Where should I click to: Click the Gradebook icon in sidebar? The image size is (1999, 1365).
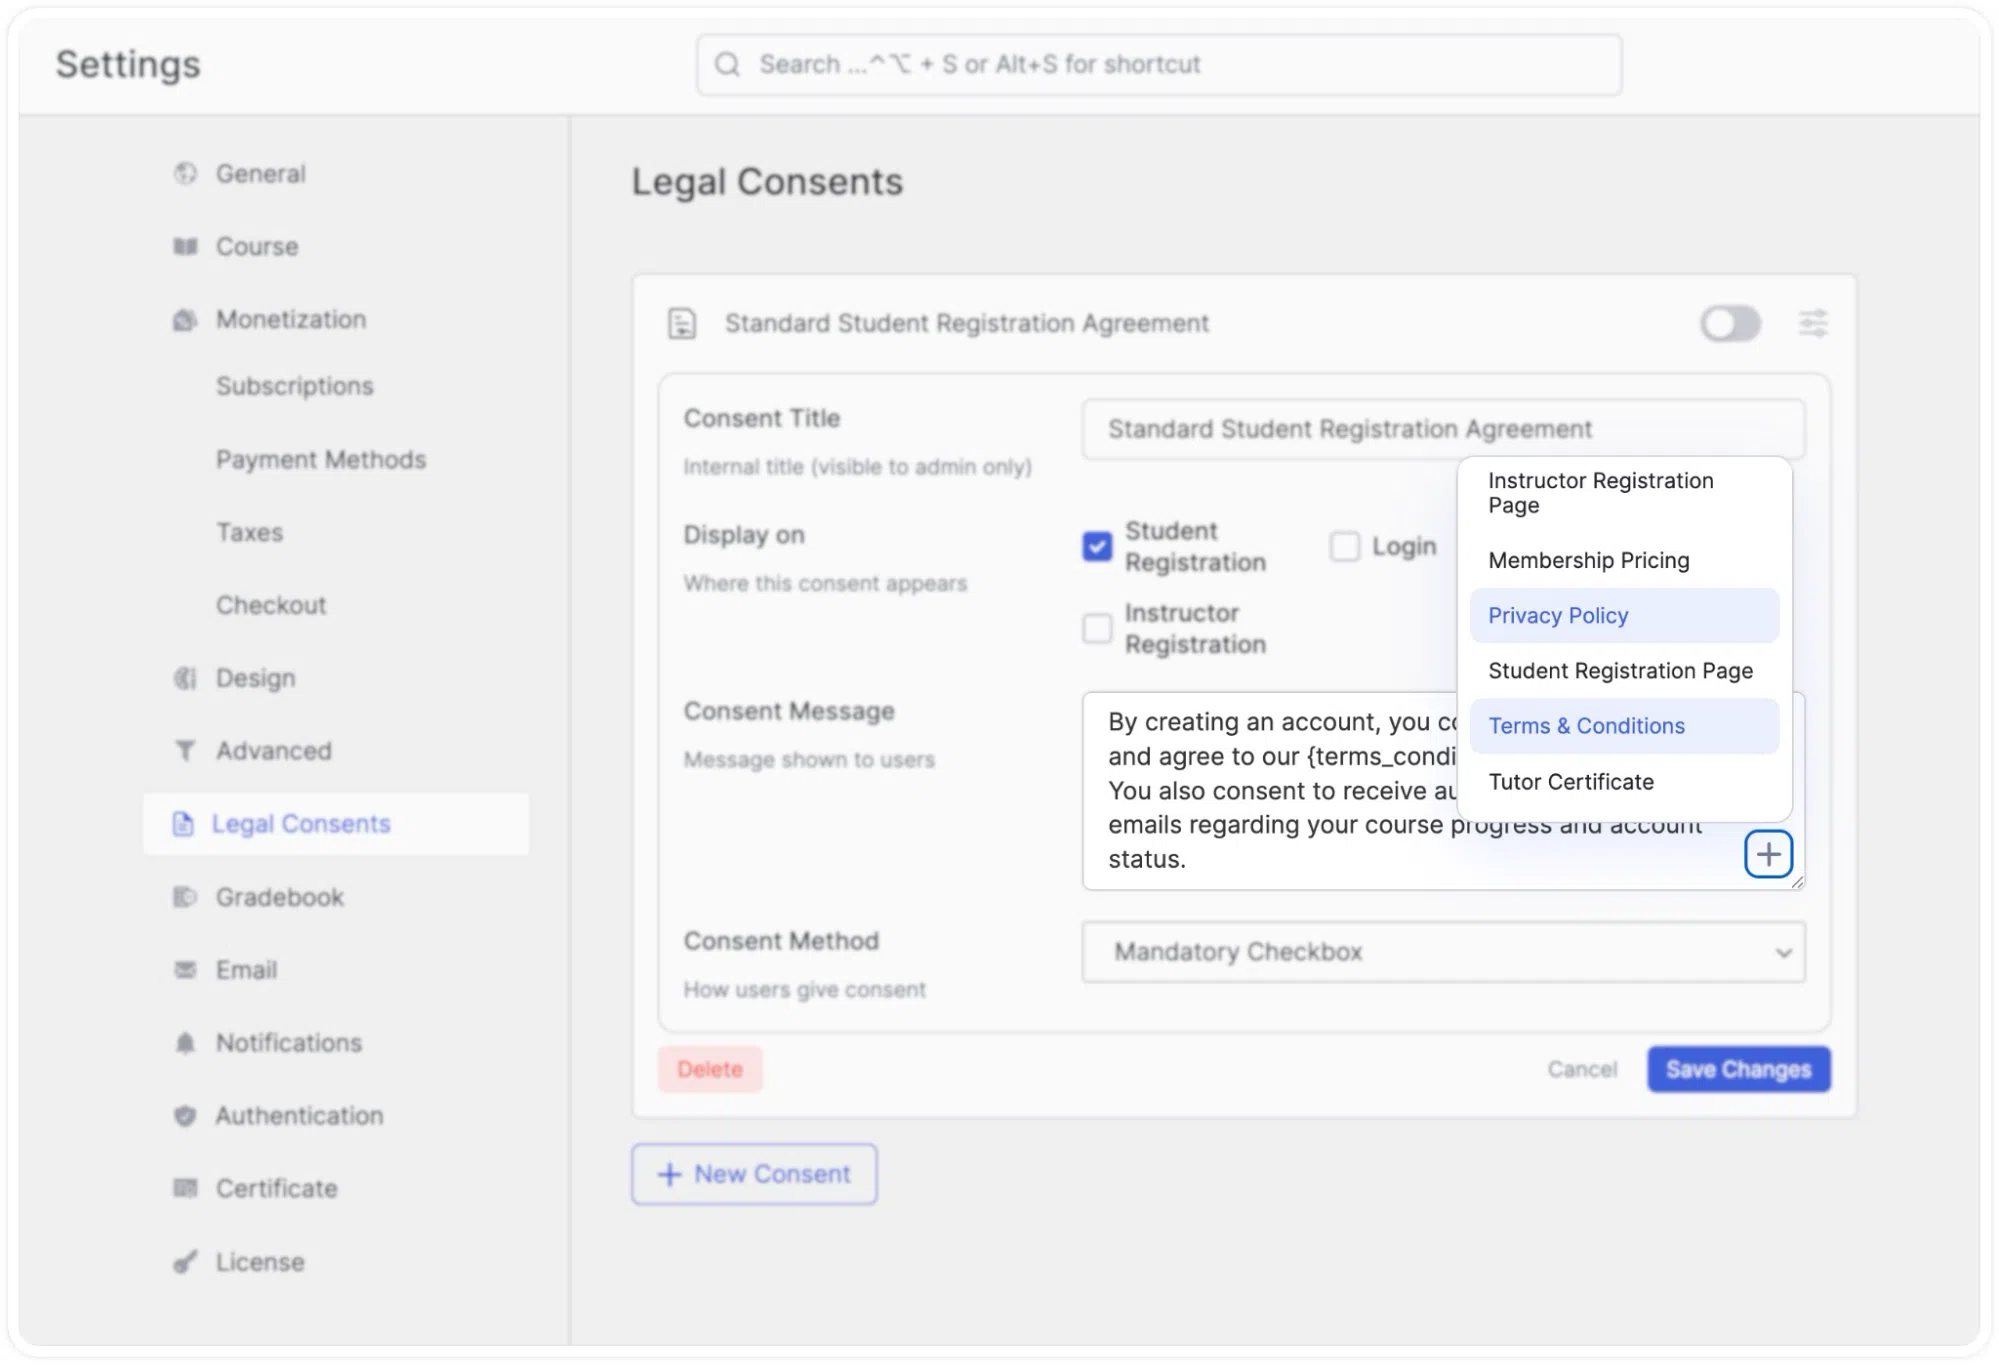pyautogui.click(x=185, y=897)
